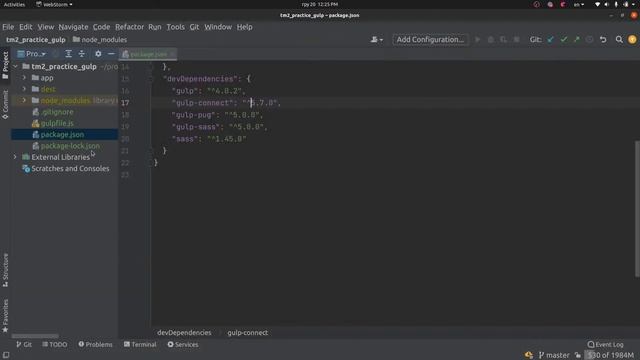Open the Navigate menu
Viewport: 640px width, 360px height.
click(73, 27)
